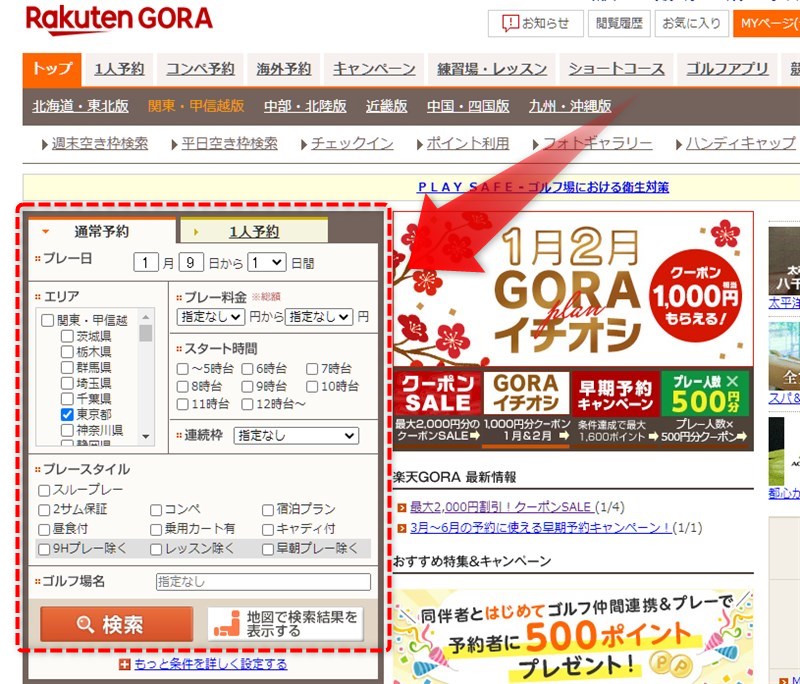
Task: Open the お知らせ notifications button
Action: pos(535,23)
